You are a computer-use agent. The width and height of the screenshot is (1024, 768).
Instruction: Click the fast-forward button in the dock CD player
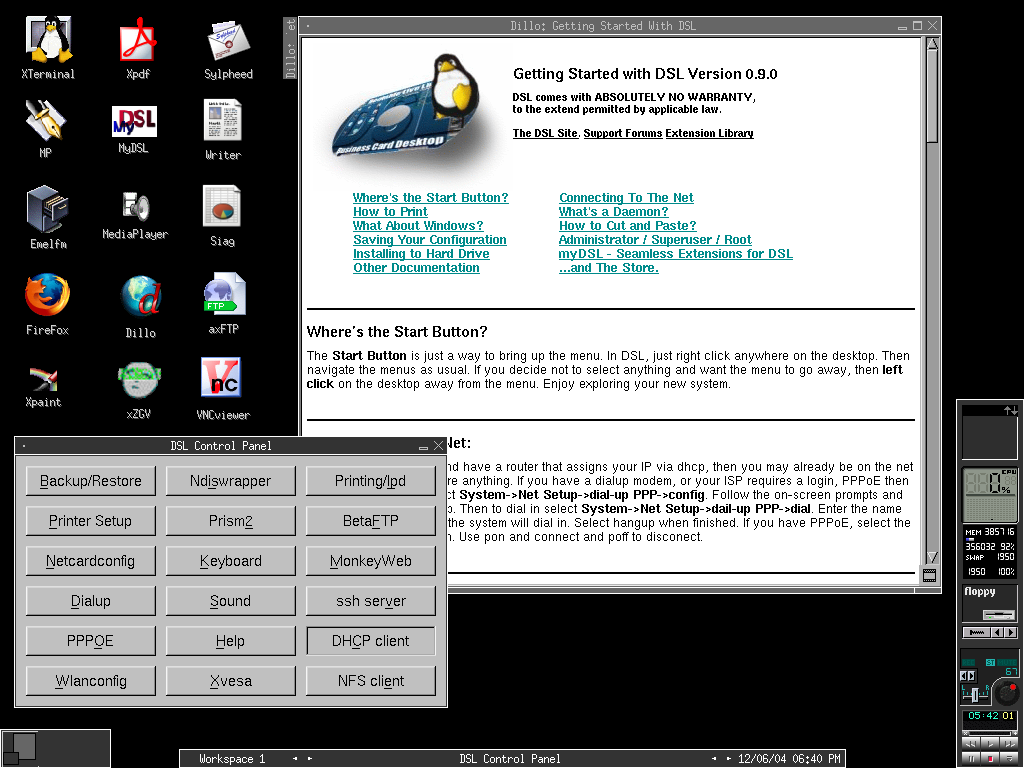pos(1009,744)
